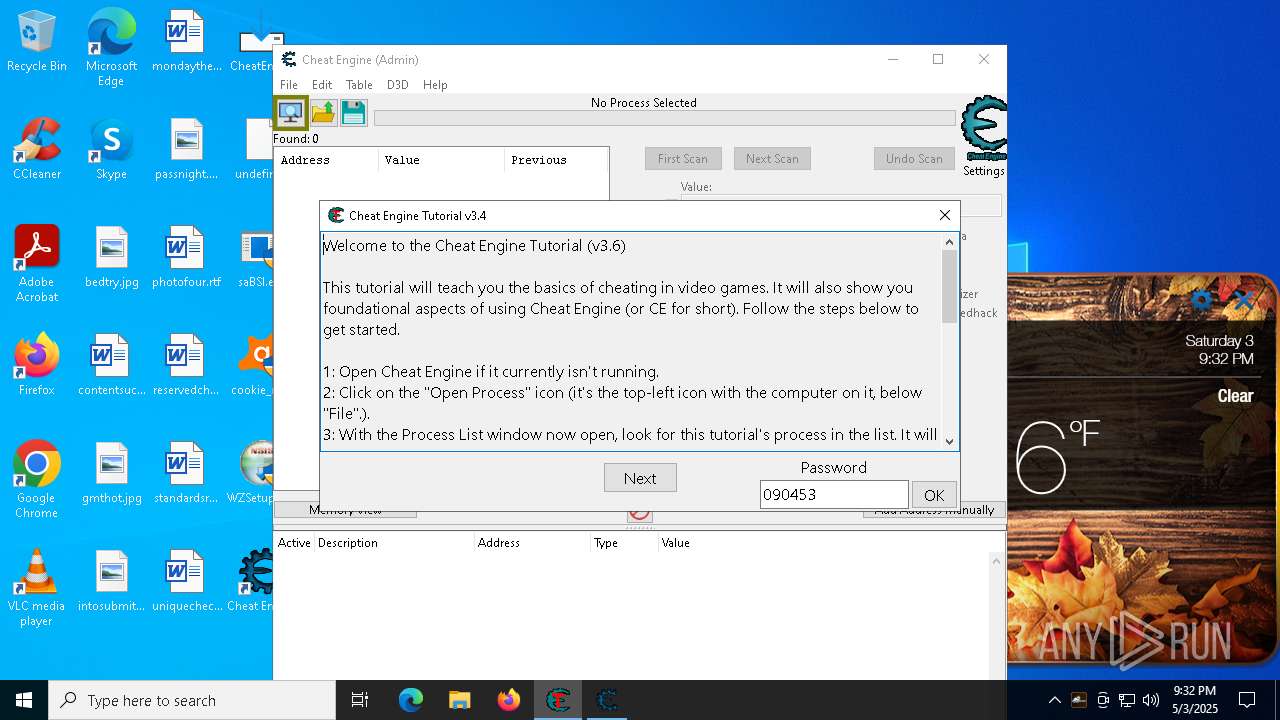This screenshot has height=720, width=1280.
Task: Open Firefox from the taskbar
Action: (508, 700)
